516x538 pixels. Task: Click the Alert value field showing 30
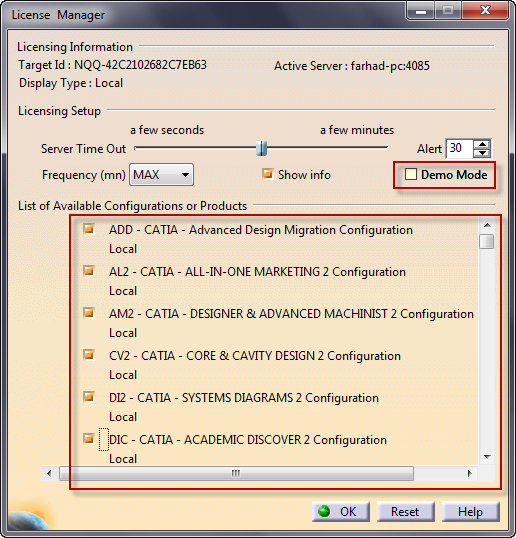coord(460,149)
